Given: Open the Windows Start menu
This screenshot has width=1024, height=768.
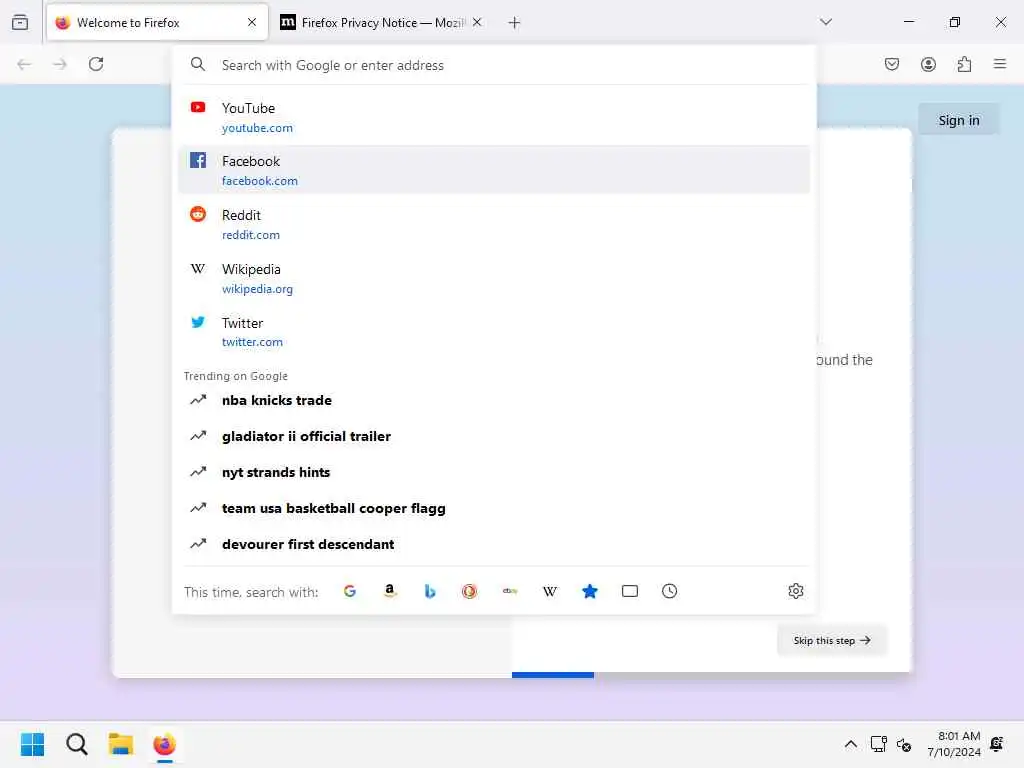Looking at the screenshot, I should click(x=33, y=744).
